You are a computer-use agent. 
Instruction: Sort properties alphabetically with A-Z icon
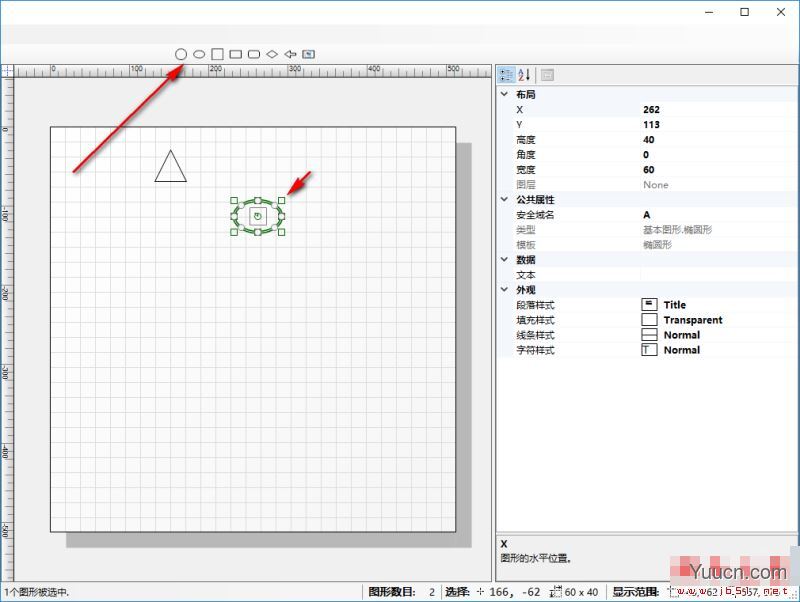pos(524,75)
